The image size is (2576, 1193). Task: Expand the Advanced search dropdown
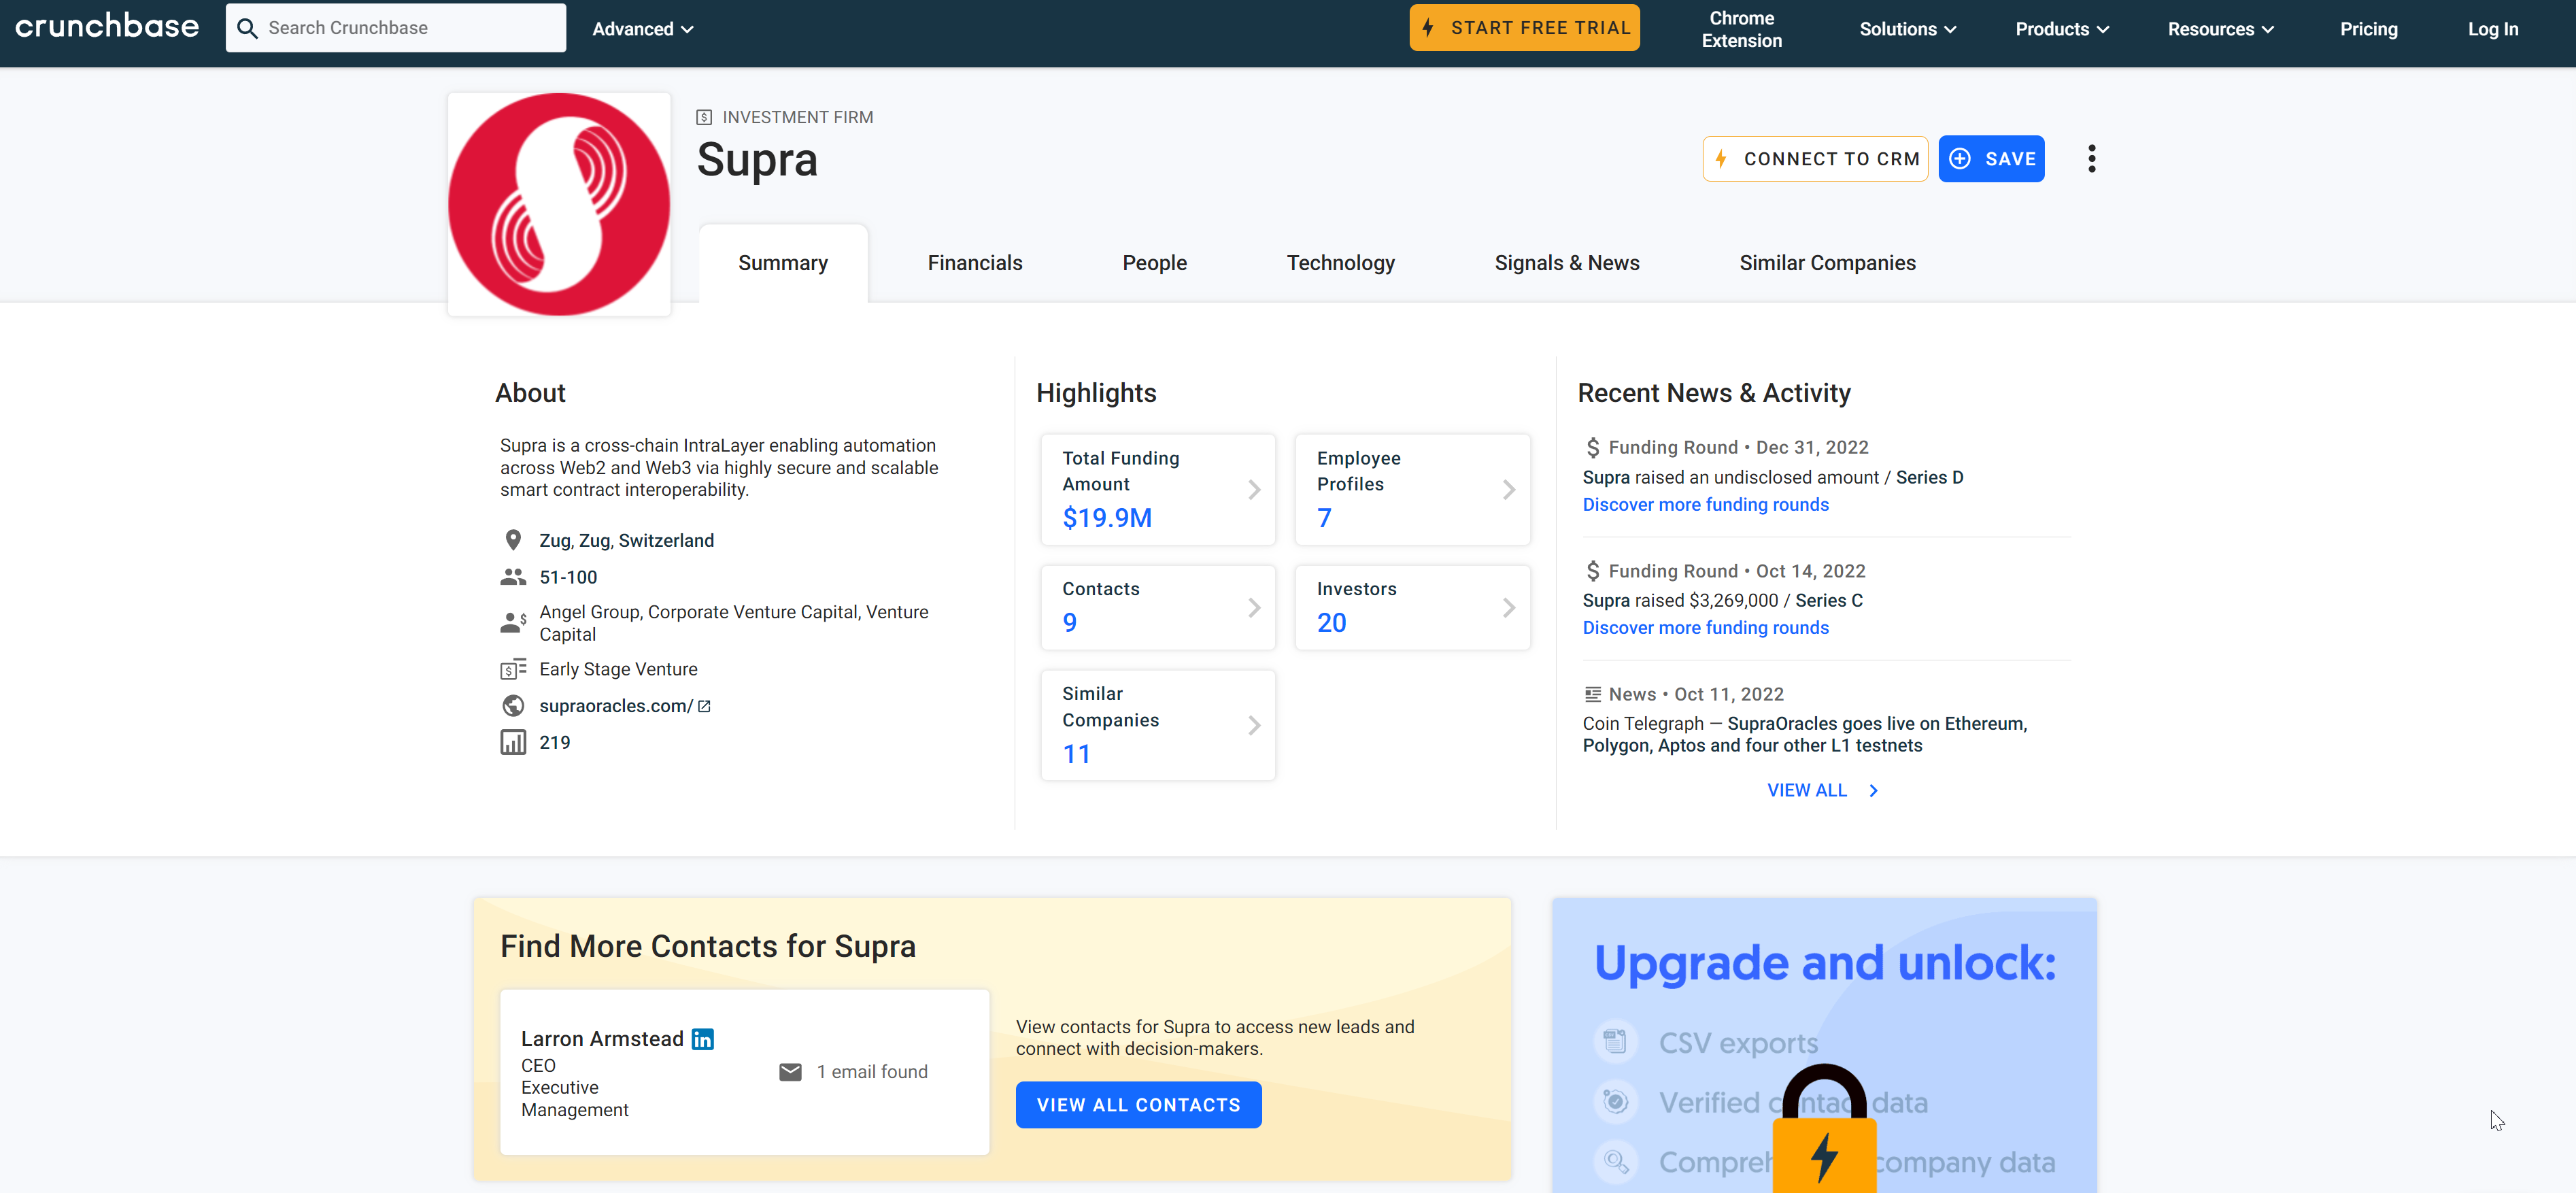click(642, 29)
